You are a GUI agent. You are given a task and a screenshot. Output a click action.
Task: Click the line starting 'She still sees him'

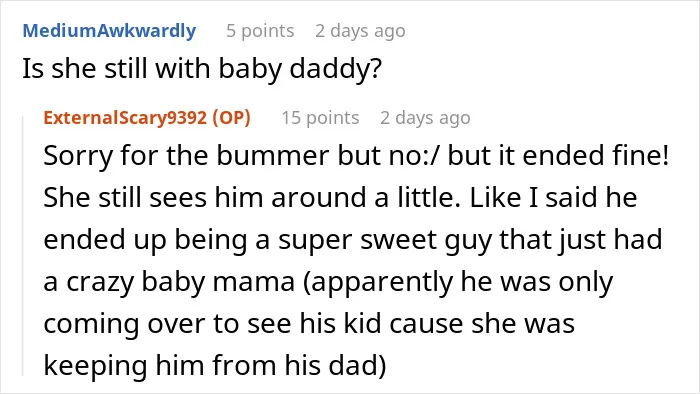pos(340,197)
